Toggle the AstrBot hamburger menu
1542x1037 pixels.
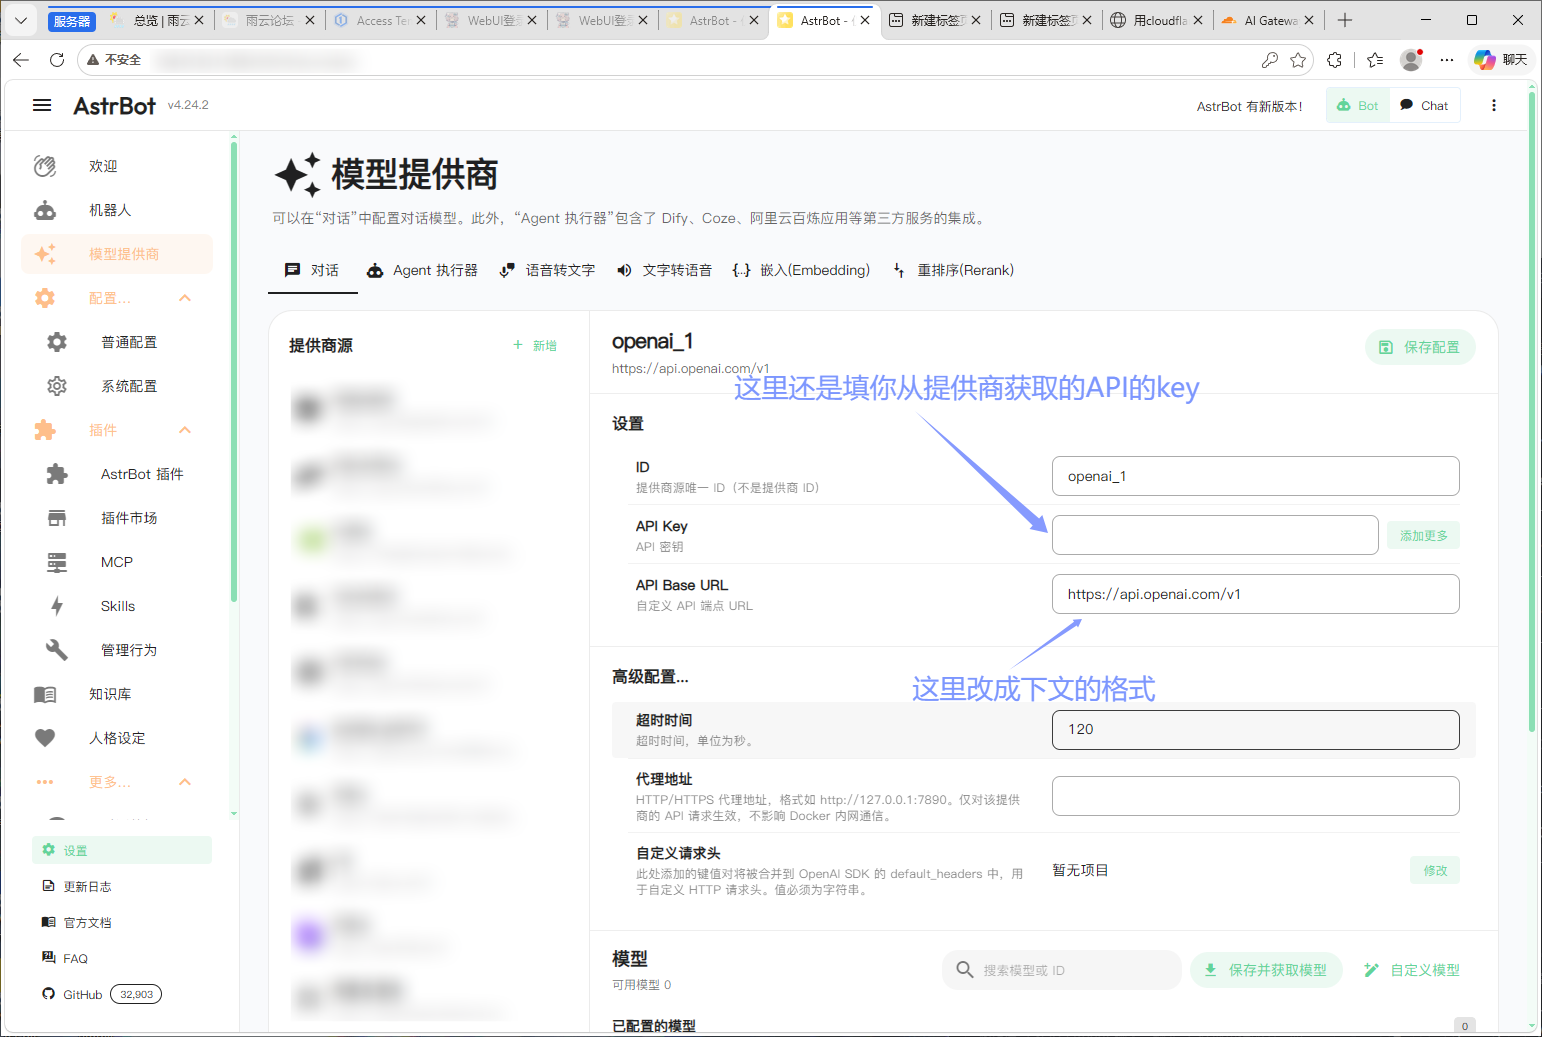pos(42,105)
